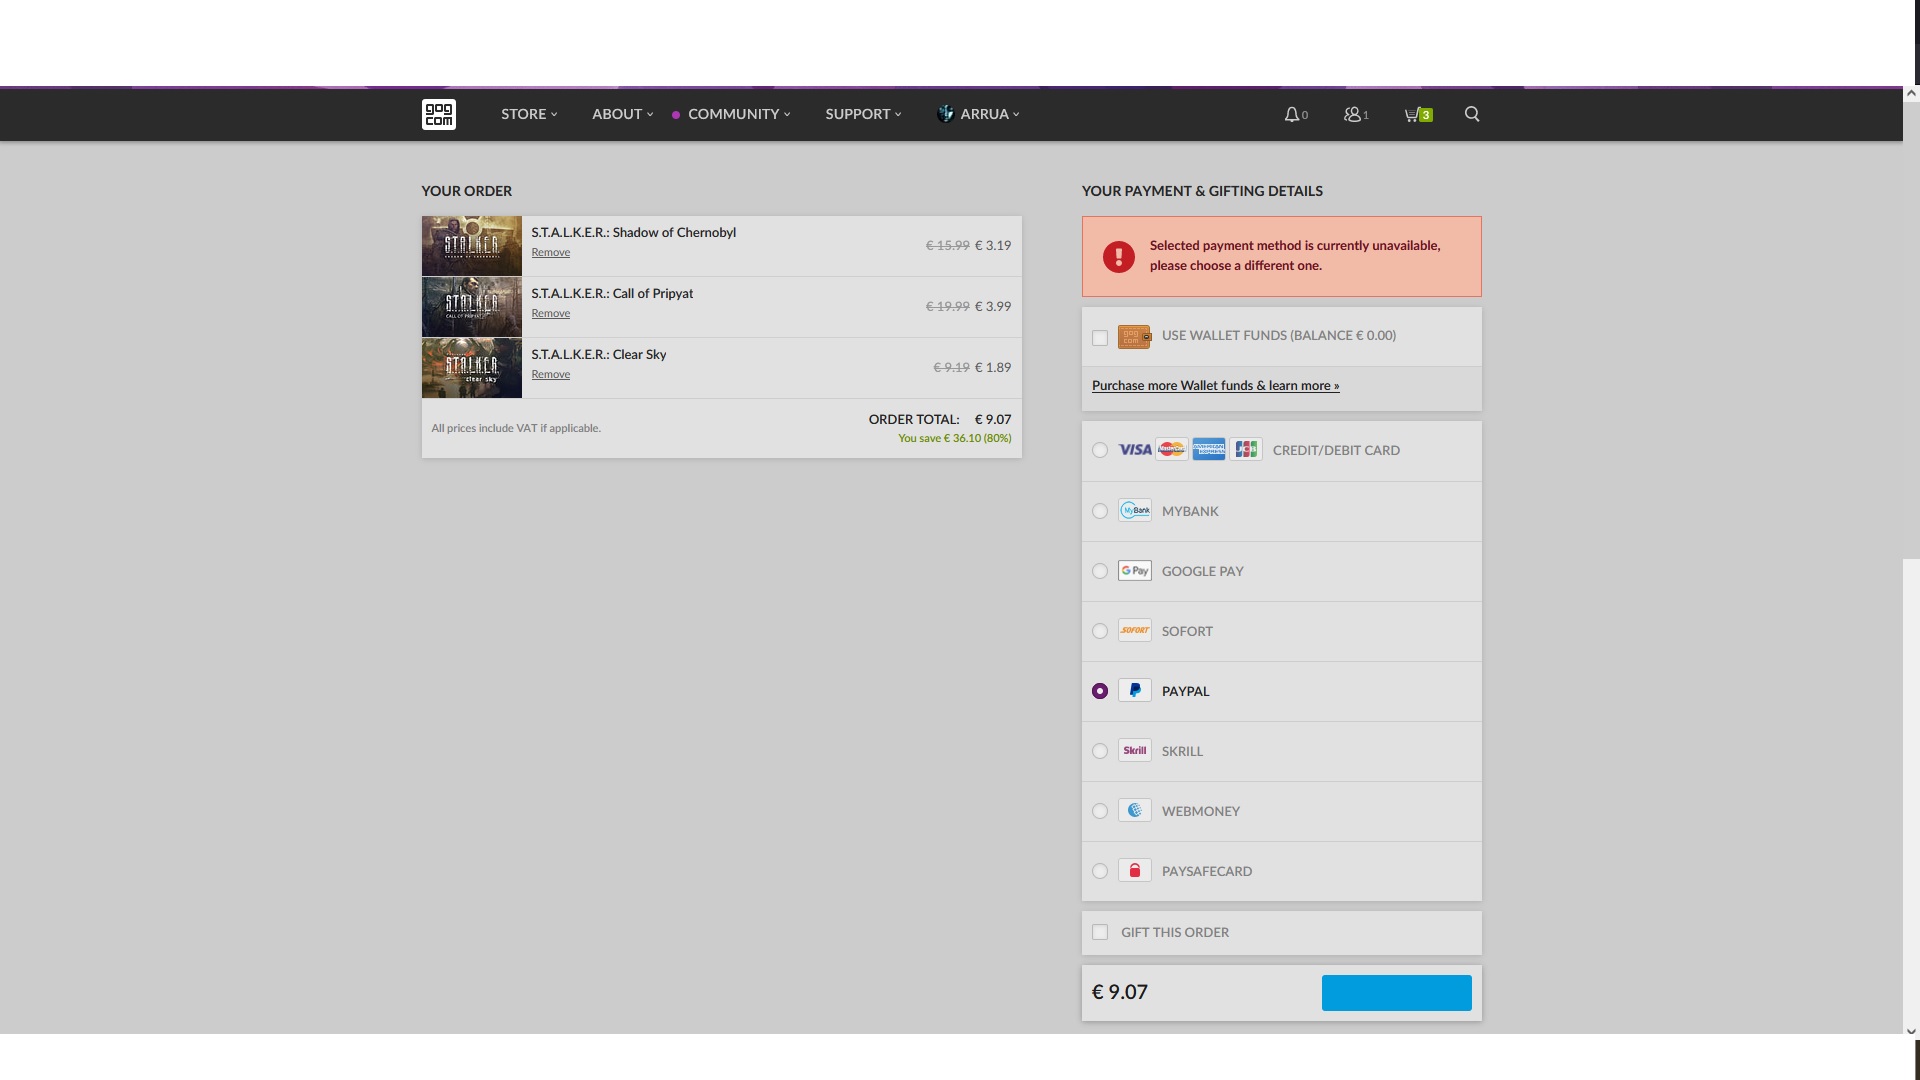Open the Clear Sky game title
This screenshot has width=1920, height=1080.
599,355
